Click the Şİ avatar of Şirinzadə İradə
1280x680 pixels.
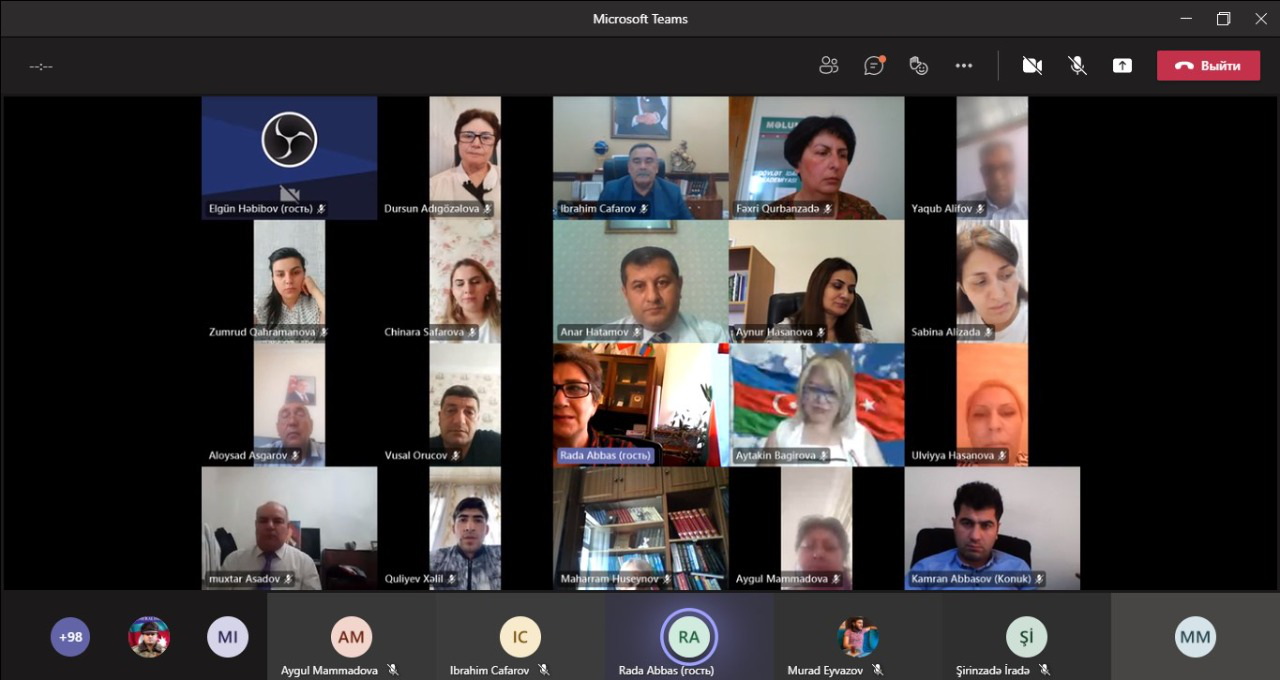click(1026, 637)
